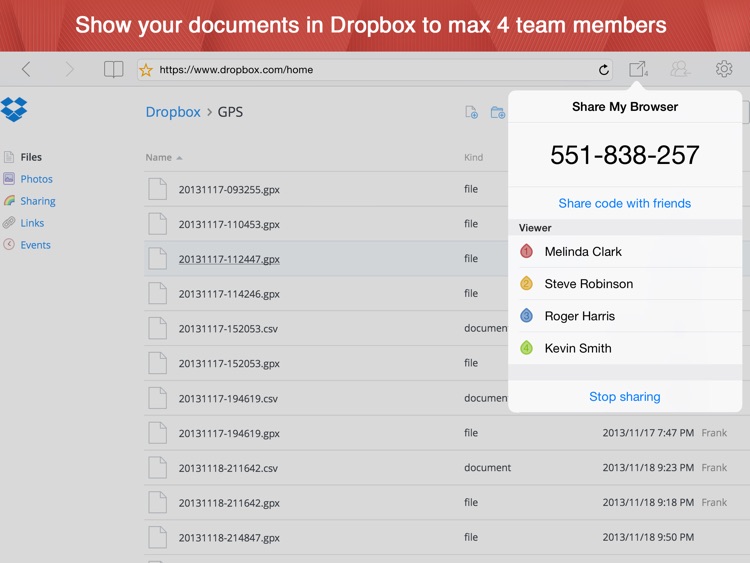This screenshot has width=750, height=563.
Task: Open file 20131118-211642.csv
Action: pyautogui.click(x=228, y=468)
